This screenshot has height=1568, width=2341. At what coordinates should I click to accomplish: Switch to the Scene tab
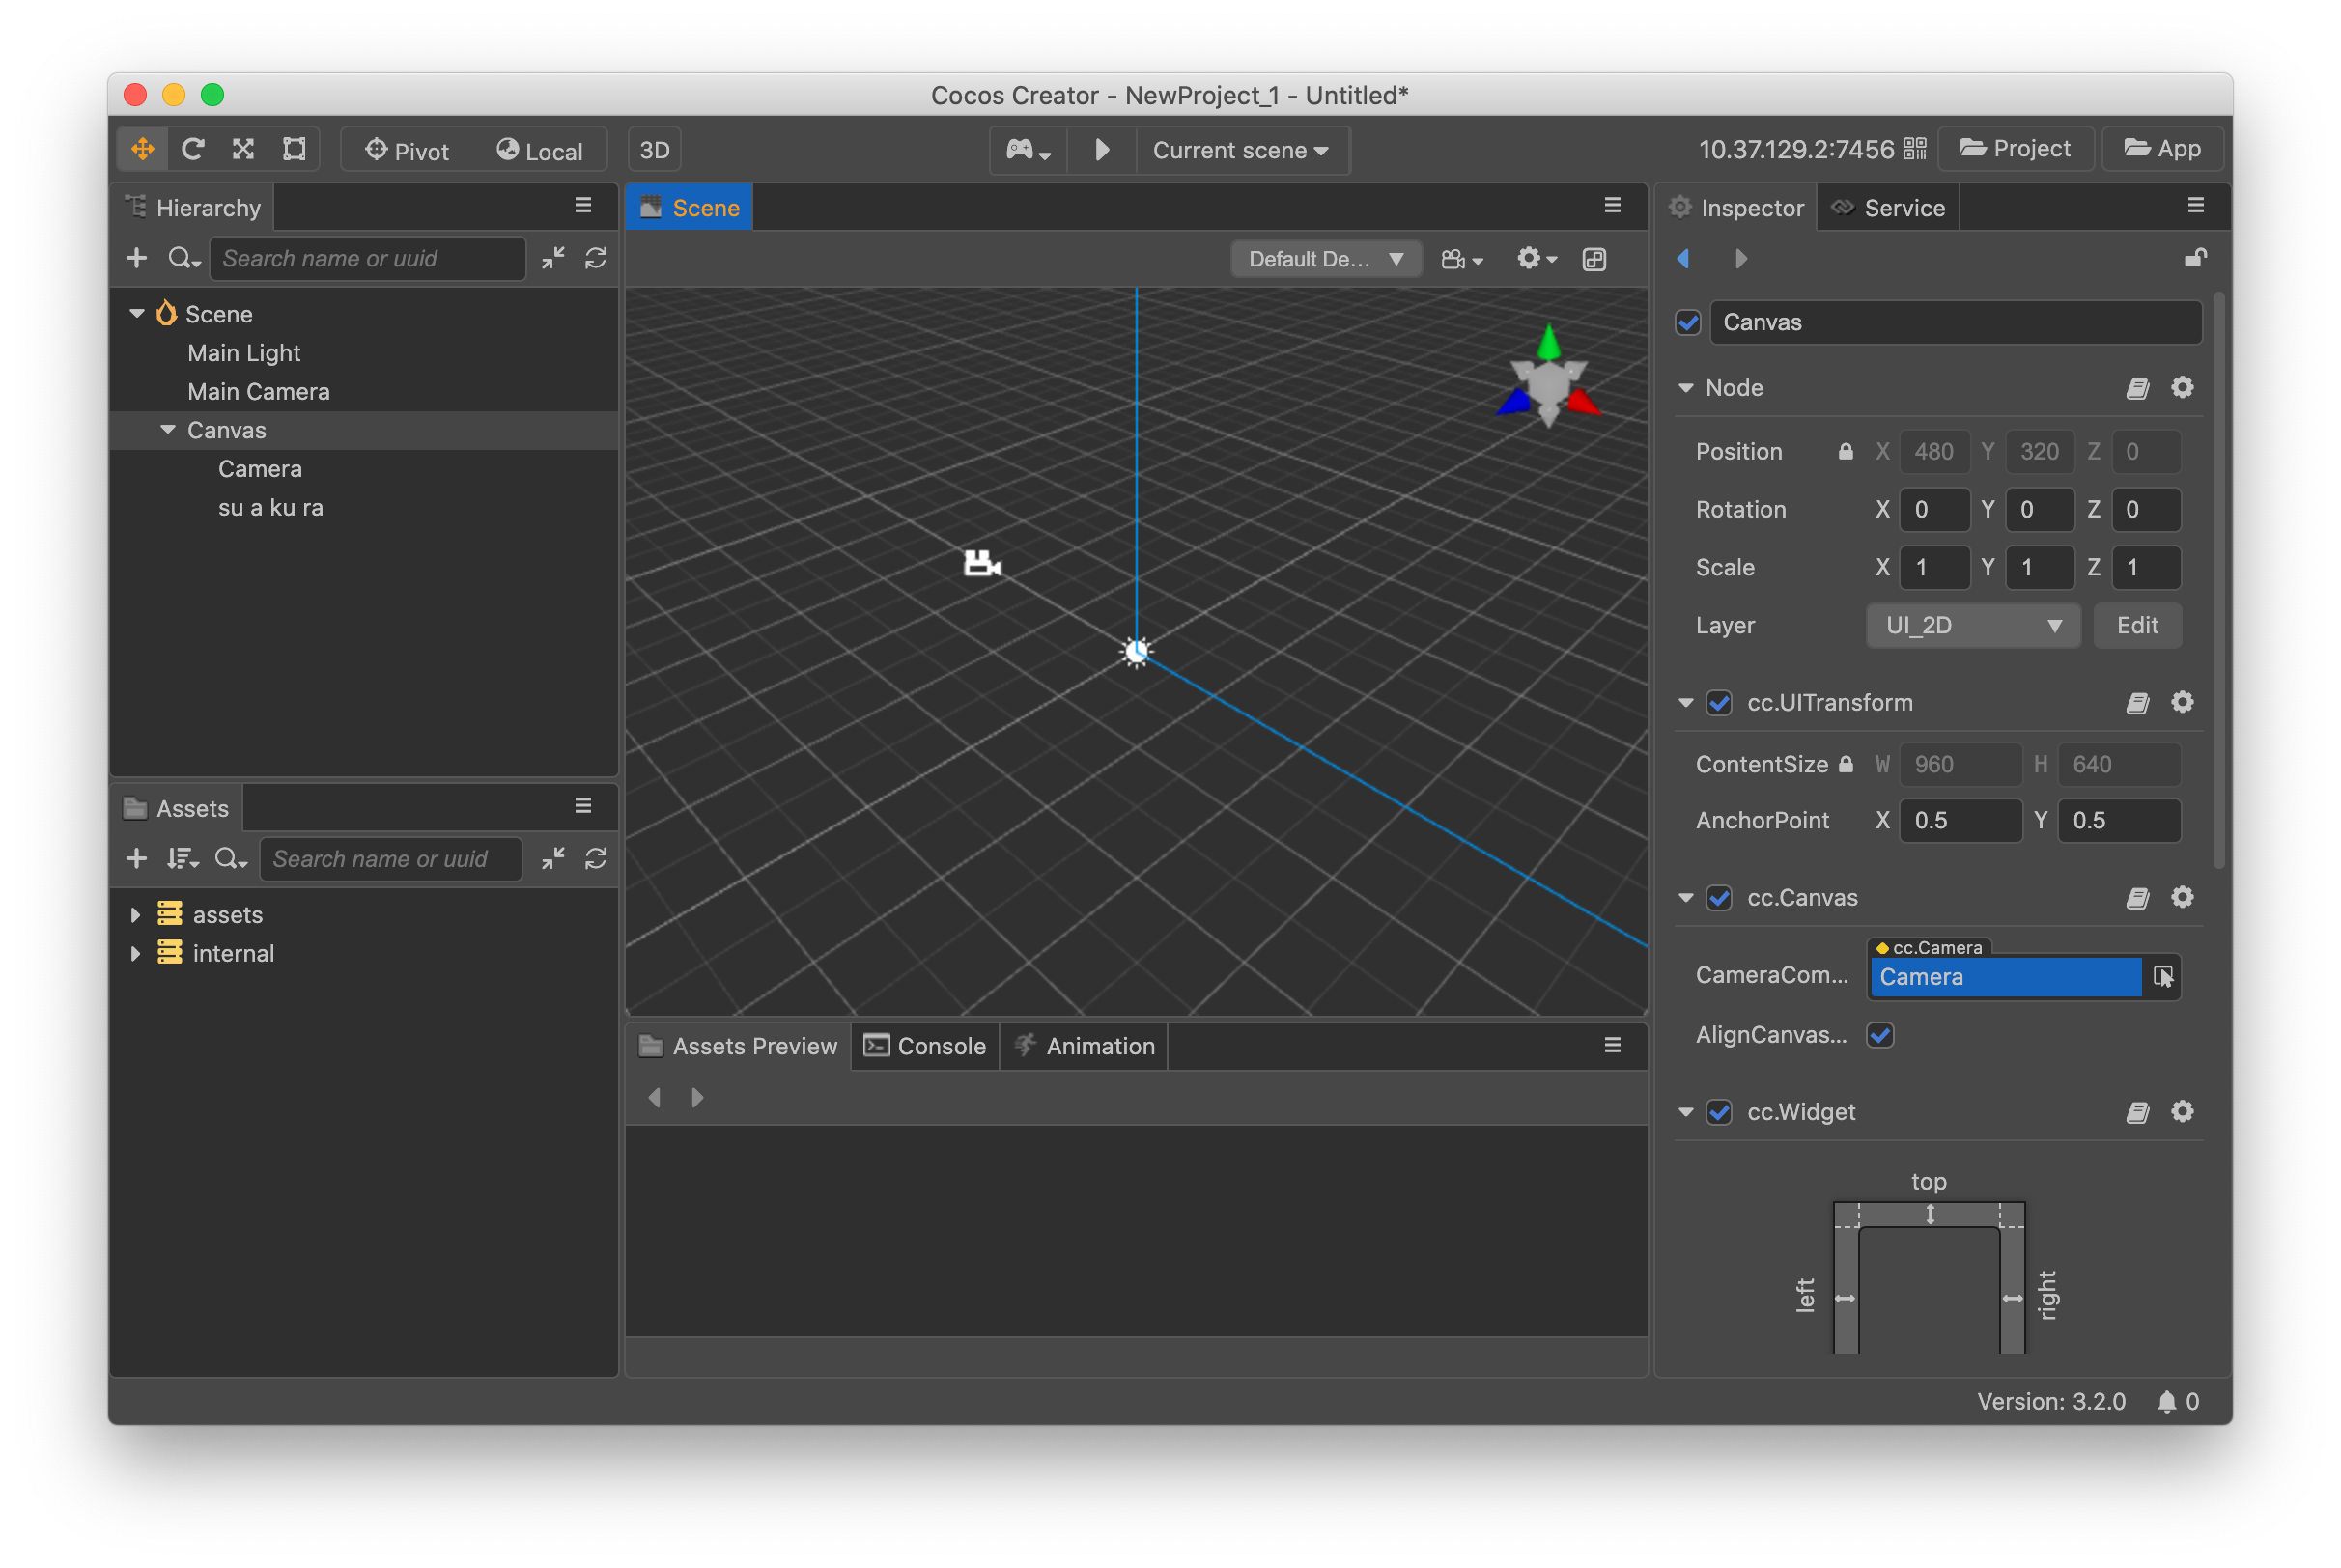pyautogui.click(x=690, y=208)
